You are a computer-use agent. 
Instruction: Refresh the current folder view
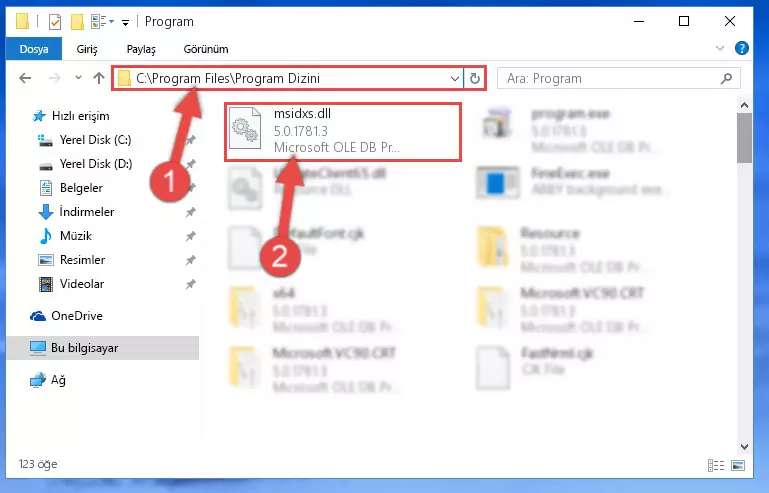(x=474, y=78)
